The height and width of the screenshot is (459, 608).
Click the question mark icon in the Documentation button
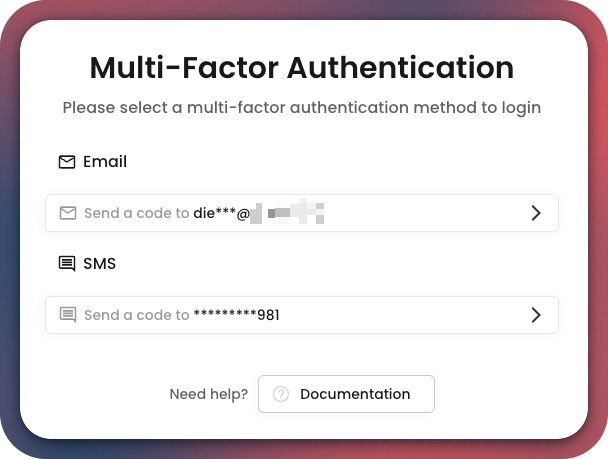point(281,394)
